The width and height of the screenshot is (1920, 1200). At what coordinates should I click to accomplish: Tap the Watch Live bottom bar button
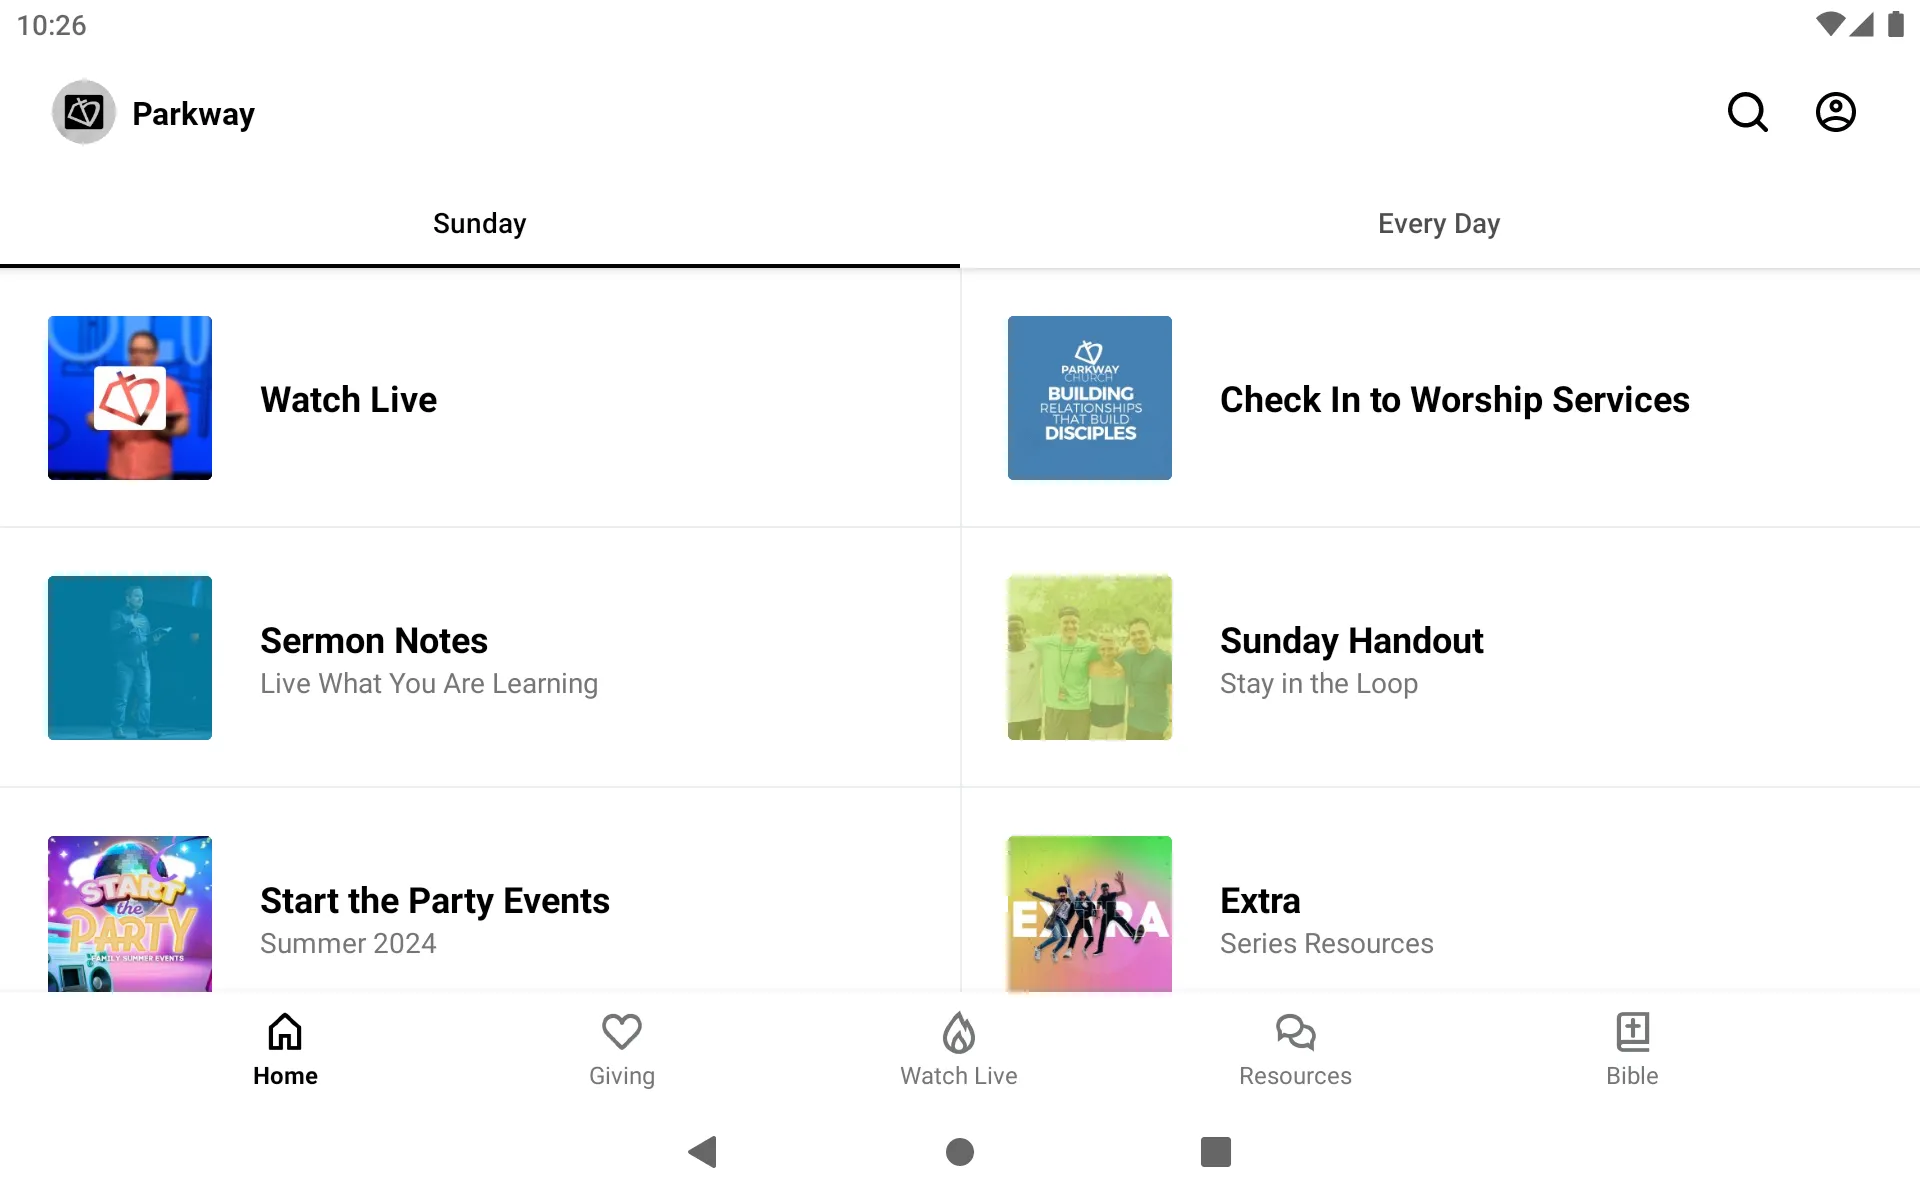click(959, 1048)
